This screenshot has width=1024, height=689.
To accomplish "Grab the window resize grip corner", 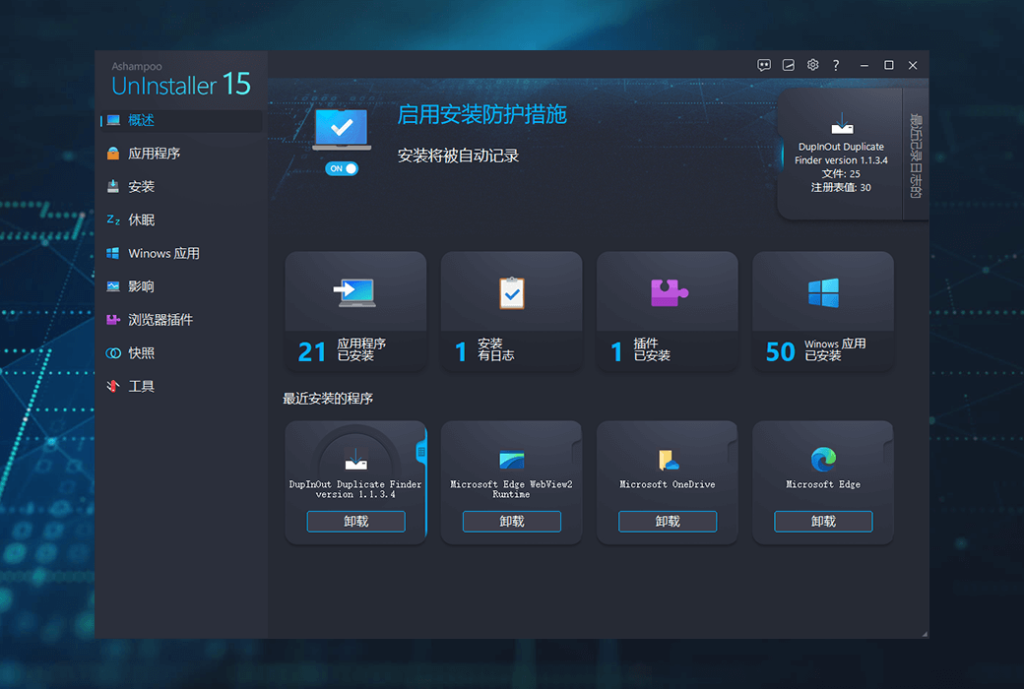I will click(924, 633).
